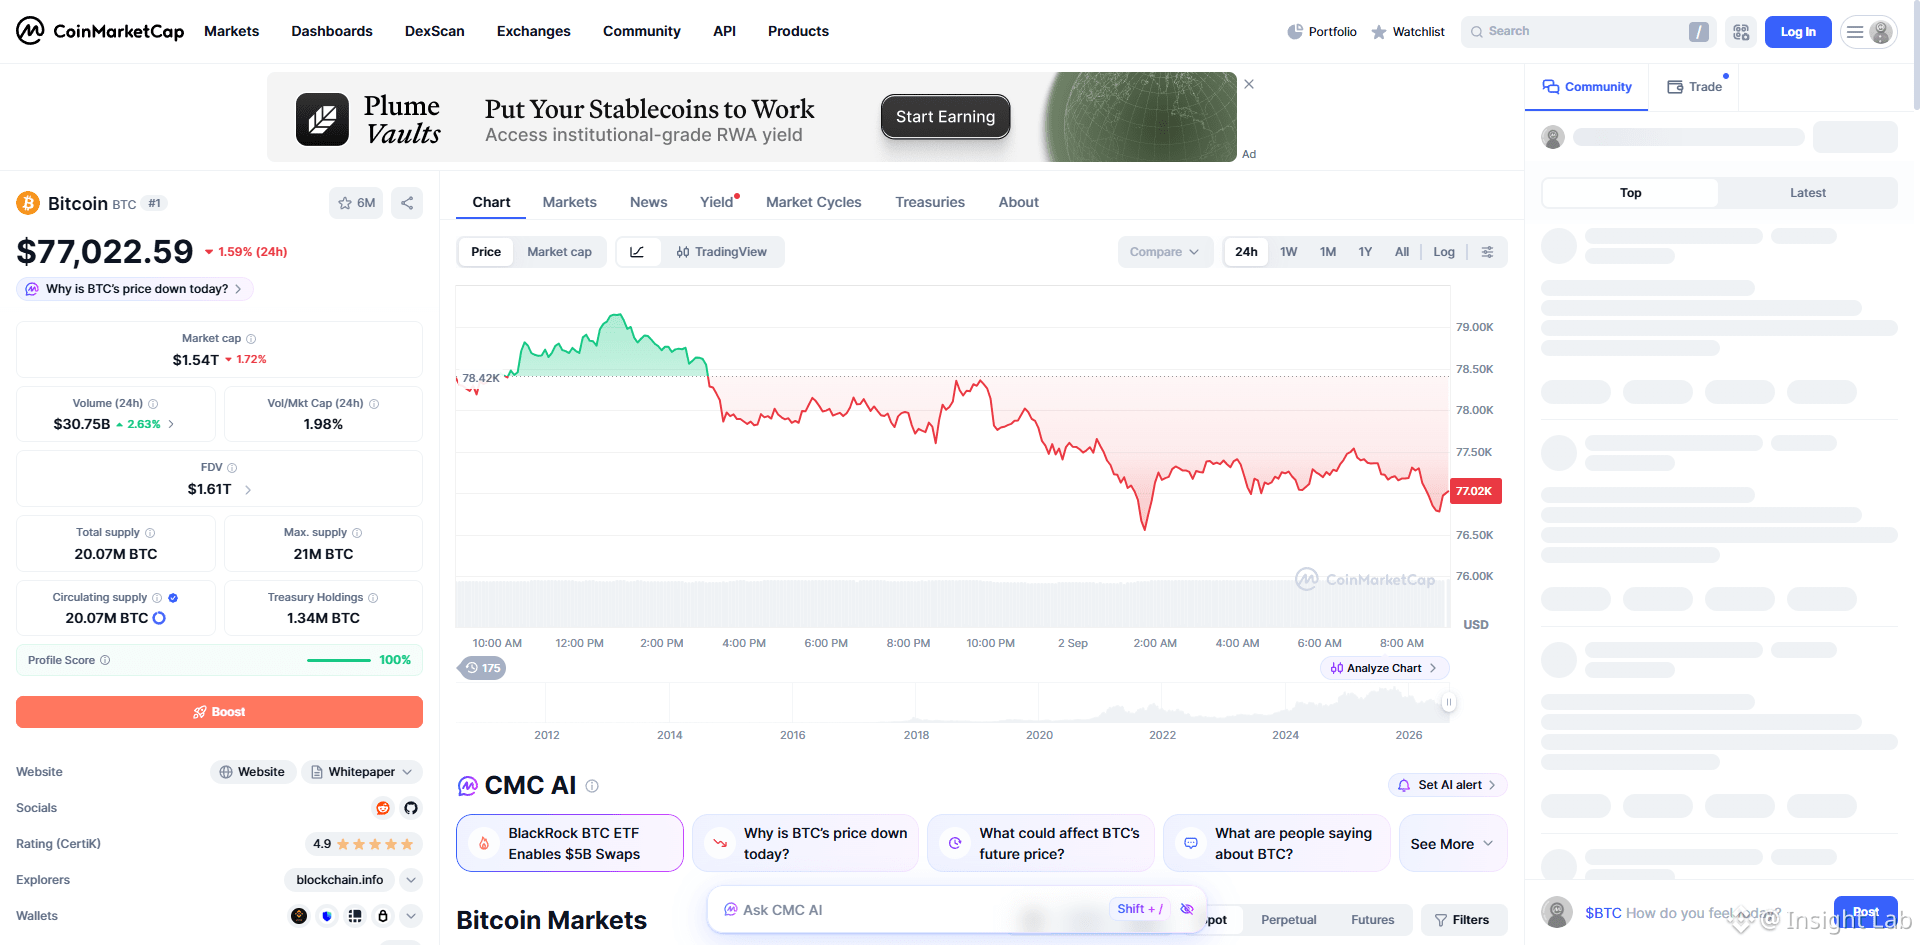This screenshot has width=1920, height=945.
Task: Expand the See More AI prompts
Action: [1452, 844]
